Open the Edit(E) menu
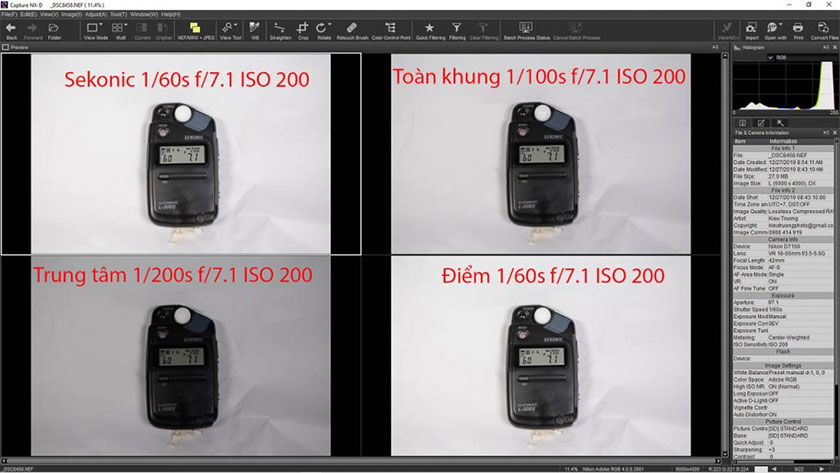The height and width of the screenshot is (473, 840). click(x=28, y=14)
